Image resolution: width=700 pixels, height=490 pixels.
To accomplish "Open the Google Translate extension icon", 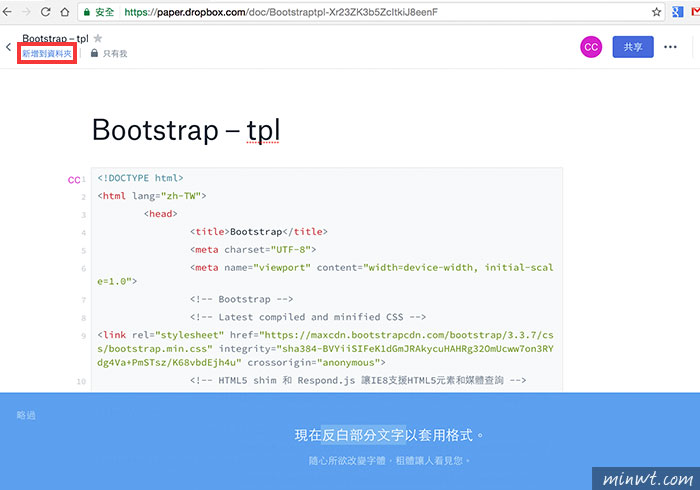I will (x=677, y=12).
